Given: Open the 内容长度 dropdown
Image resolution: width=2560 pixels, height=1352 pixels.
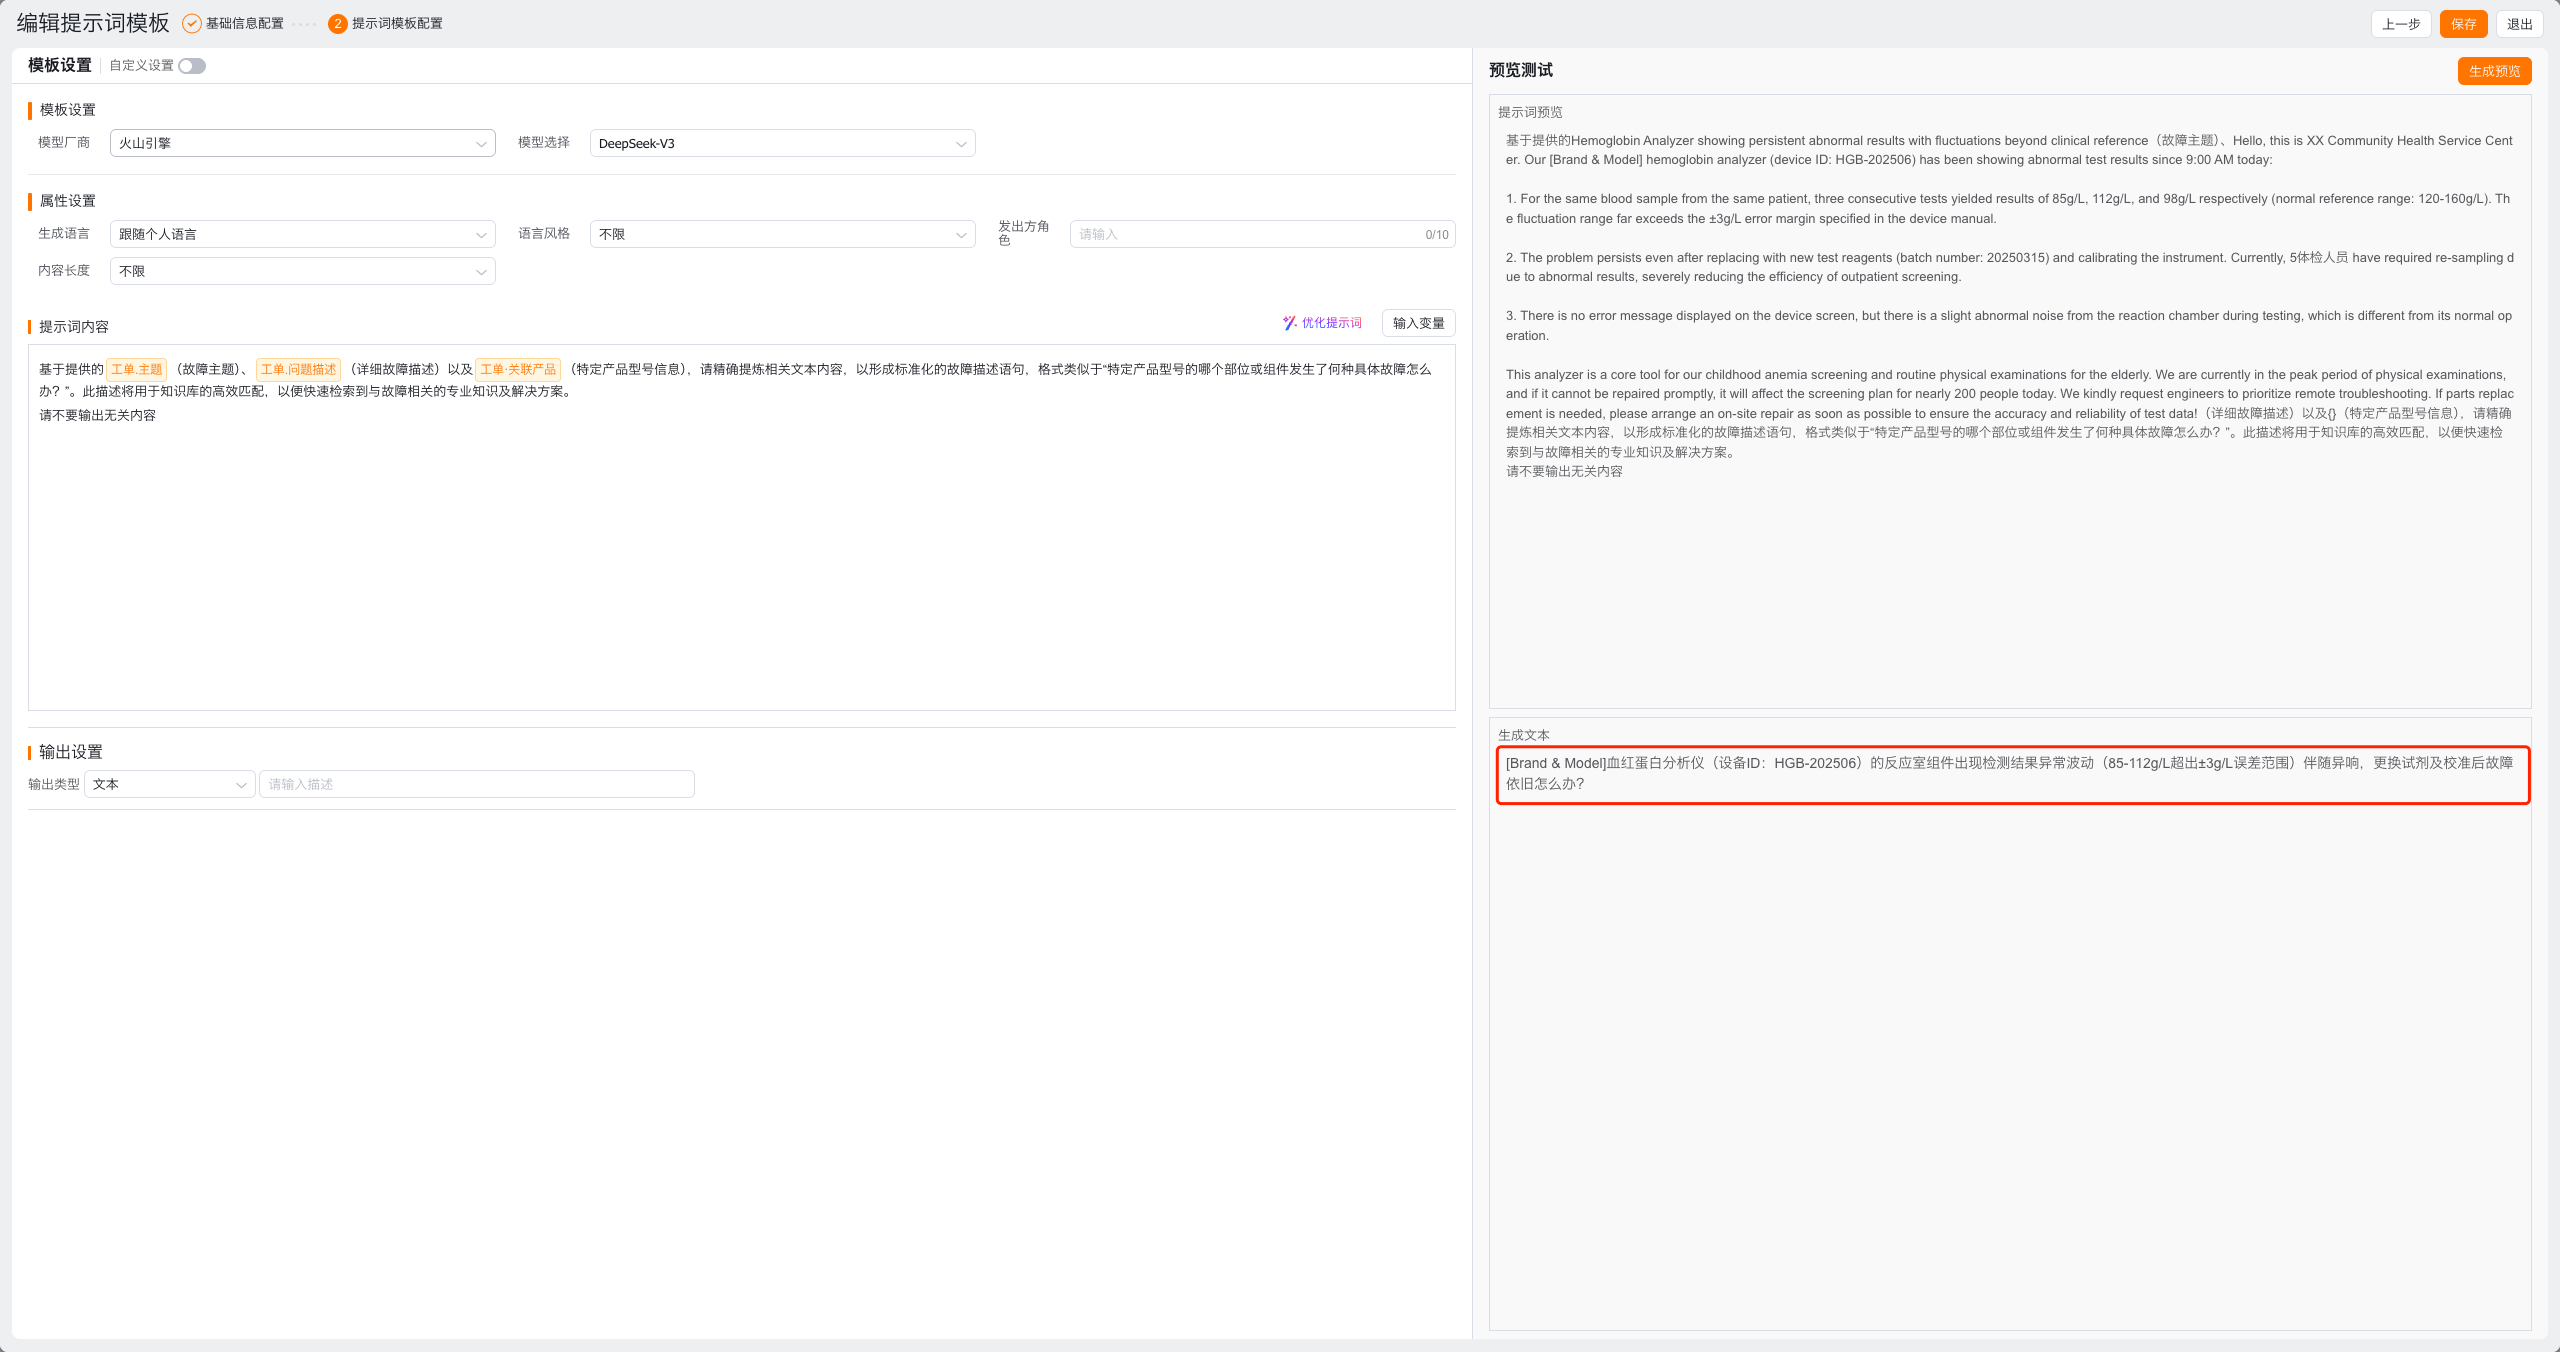Looking at the screenshot, I should [302, 271].
